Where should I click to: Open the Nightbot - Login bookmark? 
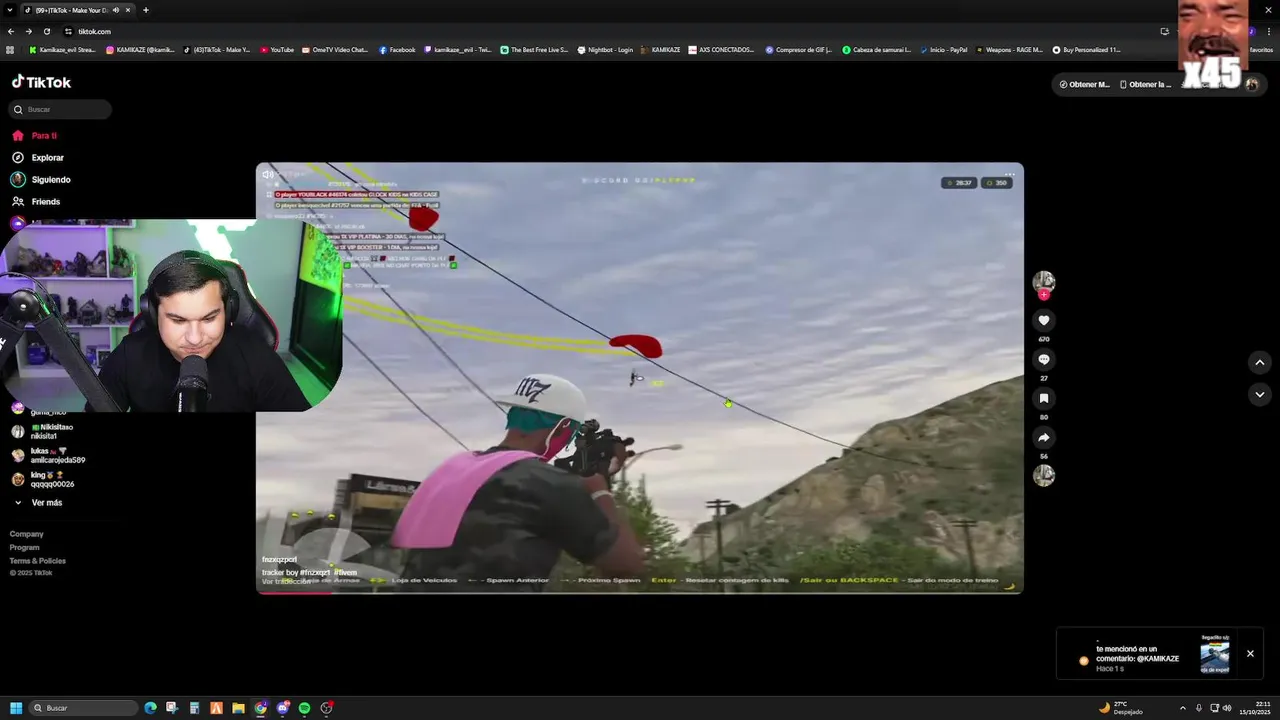pos(606,49)
